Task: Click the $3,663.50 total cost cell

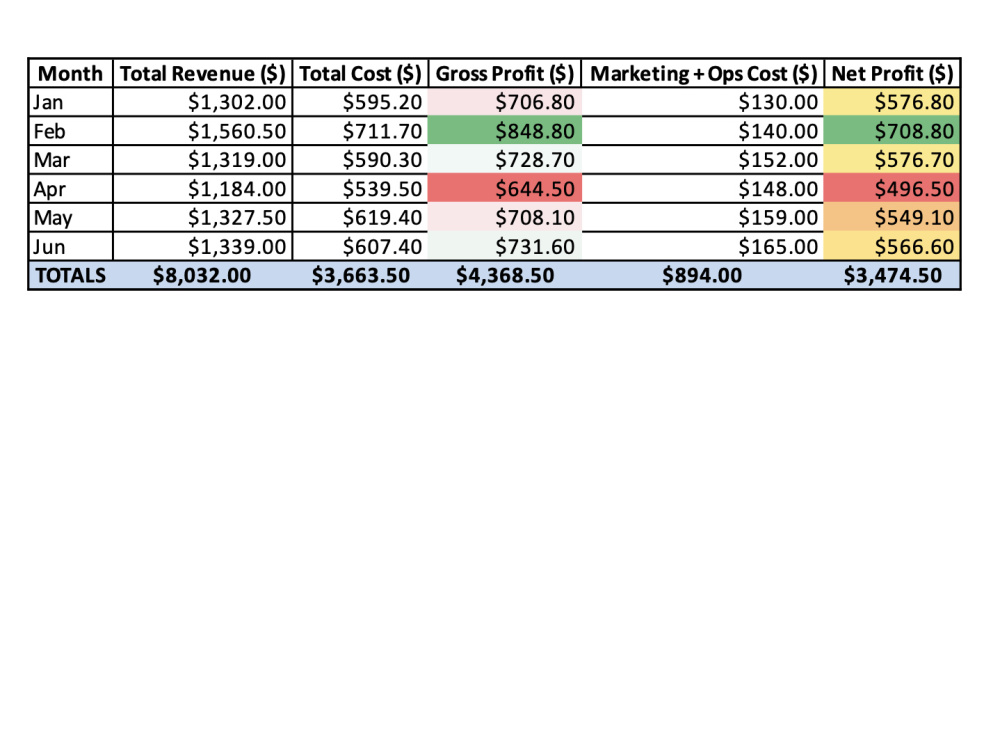Action: point(360,275)
